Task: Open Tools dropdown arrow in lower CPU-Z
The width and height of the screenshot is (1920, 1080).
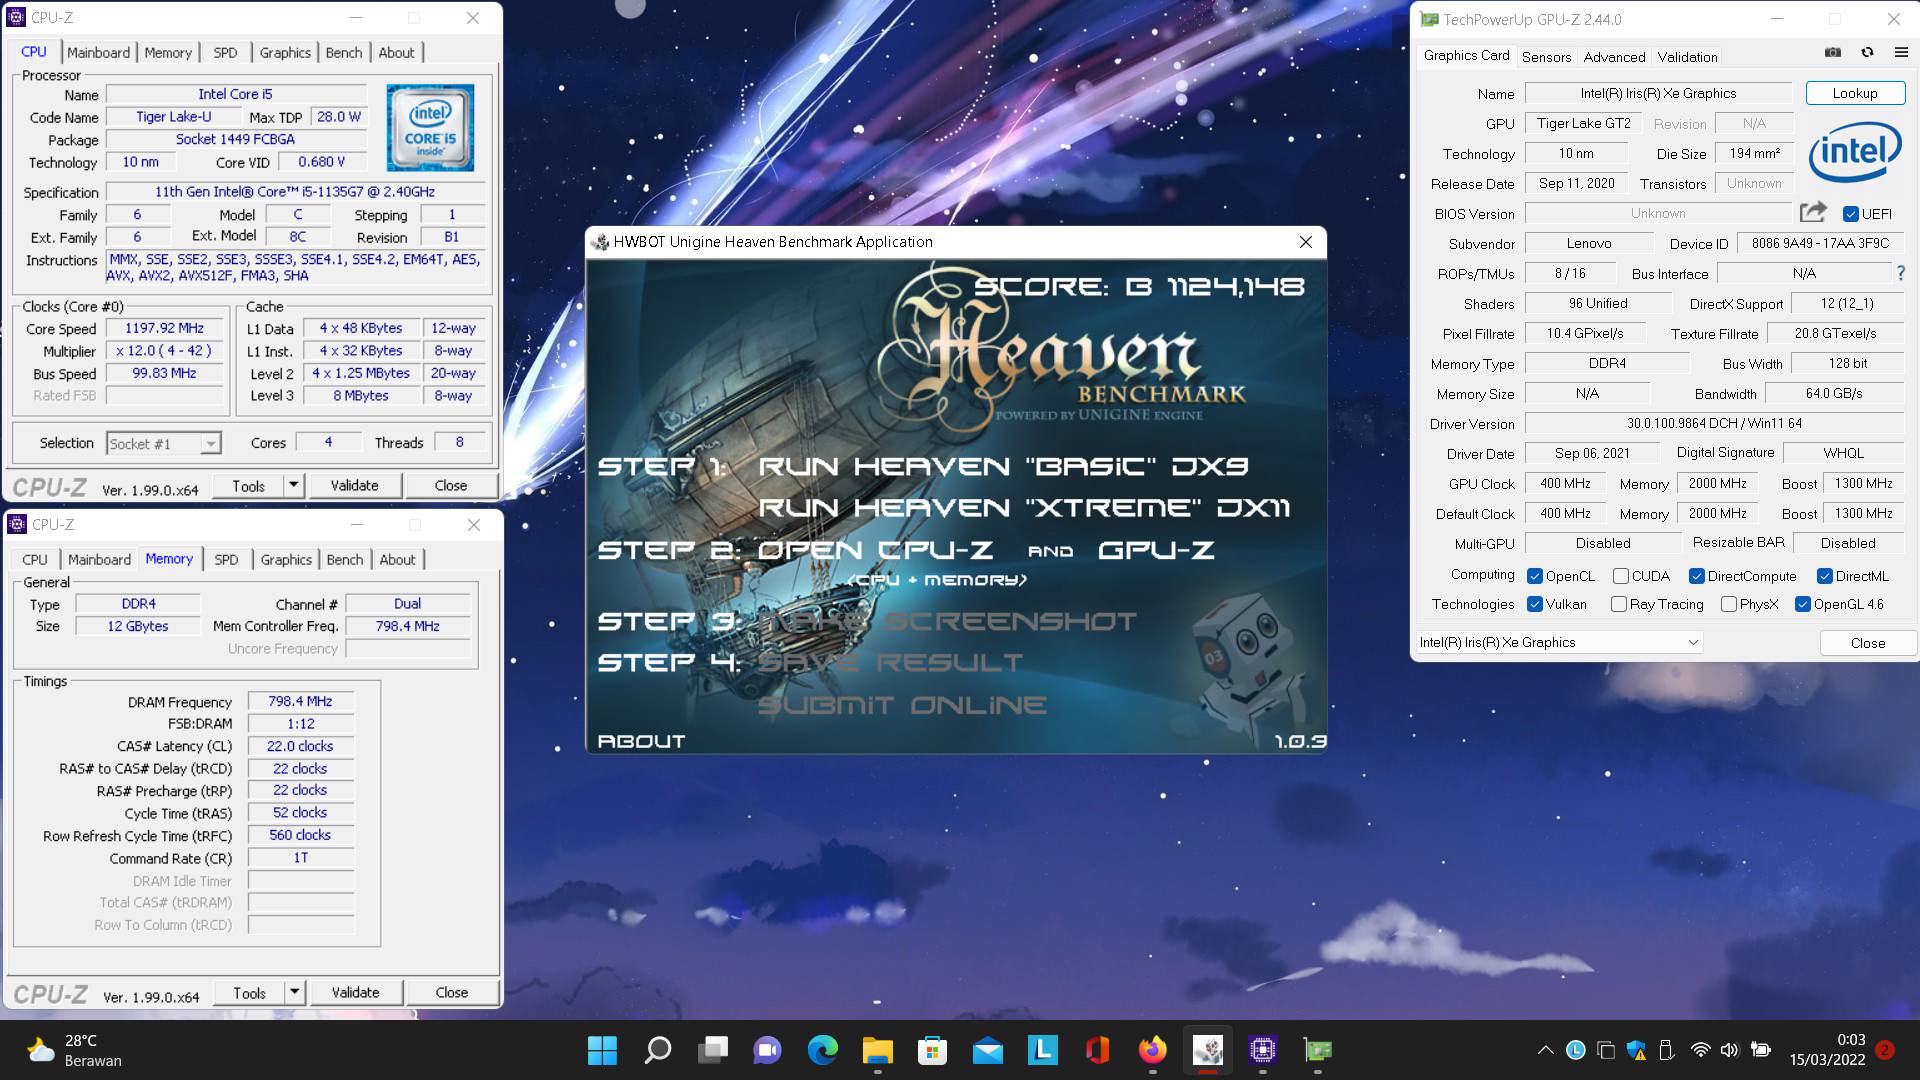Action: (x=294, y=992)
